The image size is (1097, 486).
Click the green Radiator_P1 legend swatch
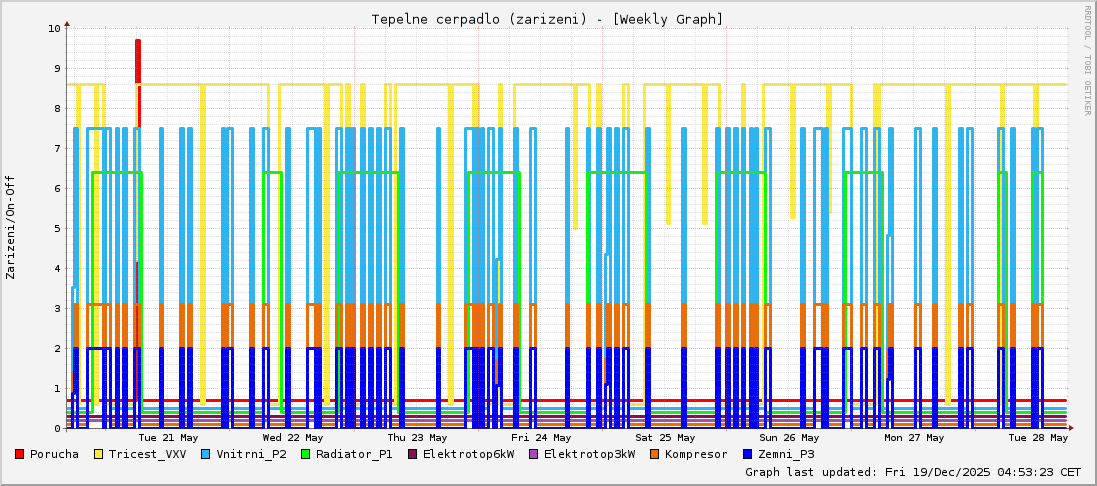(x=306, y=454)
